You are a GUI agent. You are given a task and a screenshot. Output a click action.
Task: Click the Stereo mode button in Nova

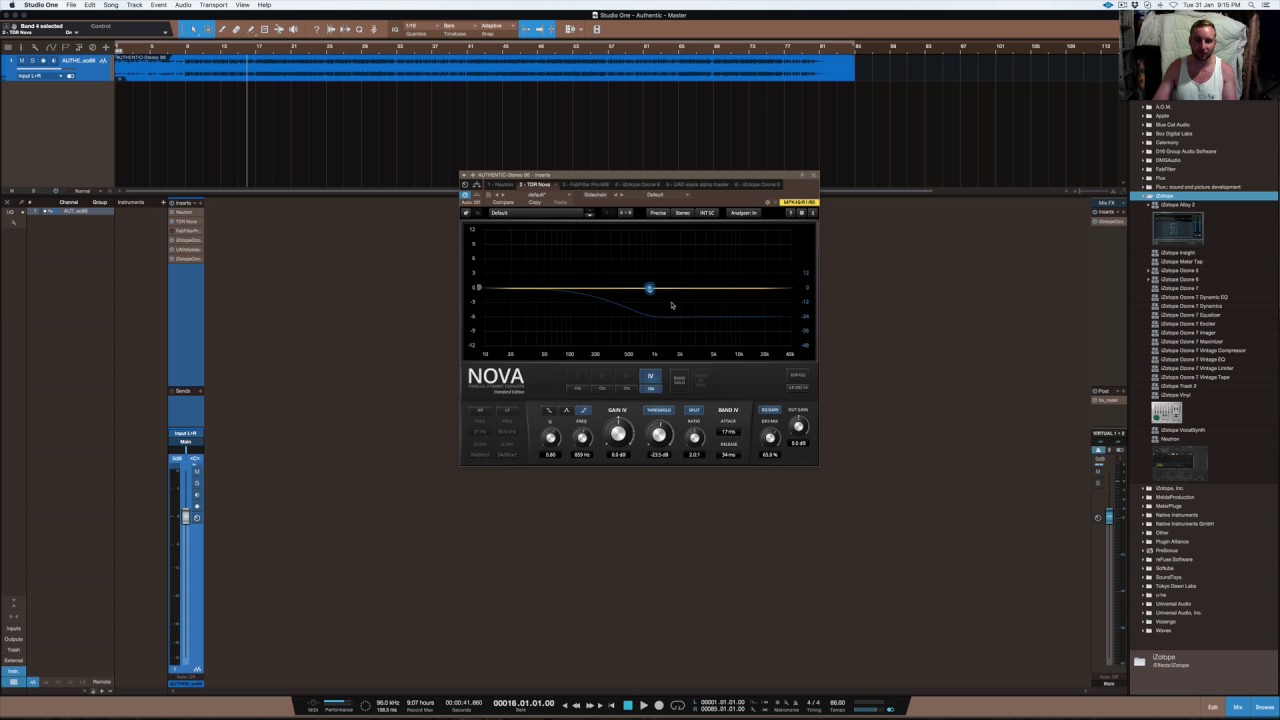coord(683,213)
